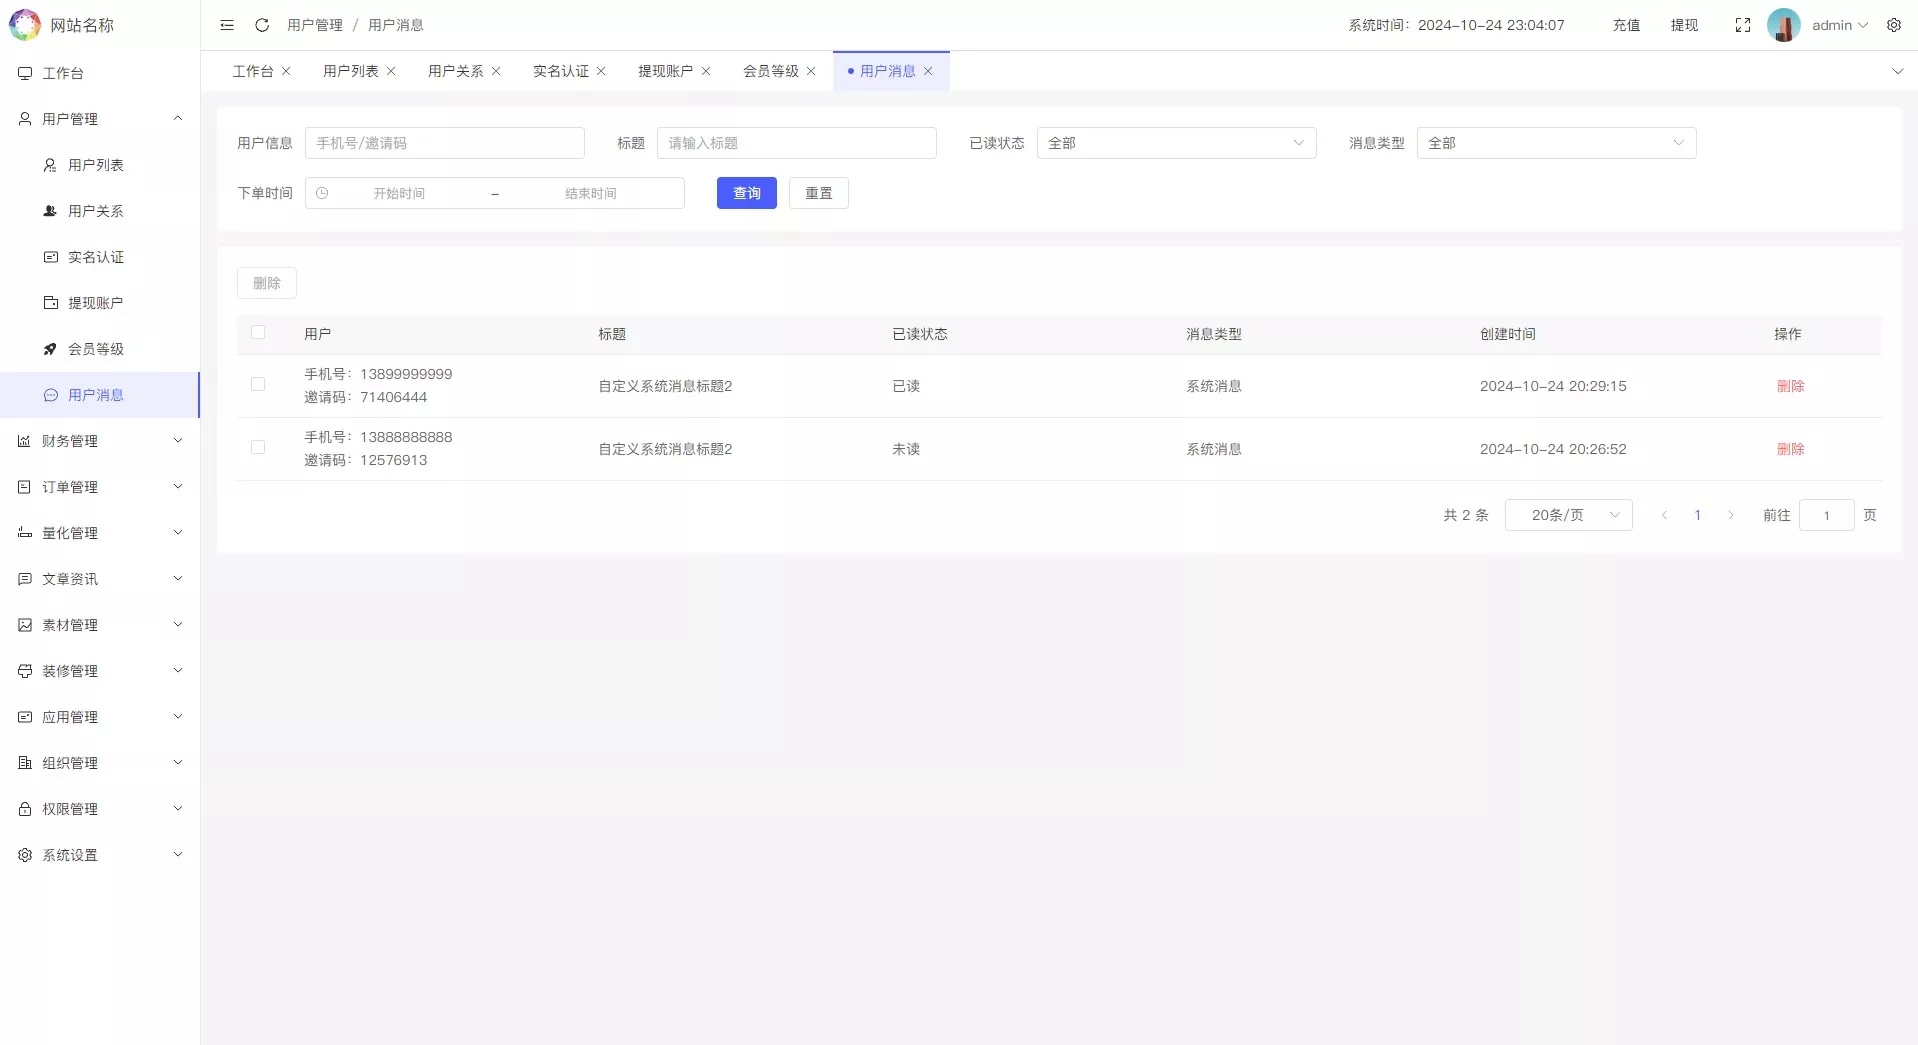
Task: Select 实名认证 in the sidebar
Action: 95,256
